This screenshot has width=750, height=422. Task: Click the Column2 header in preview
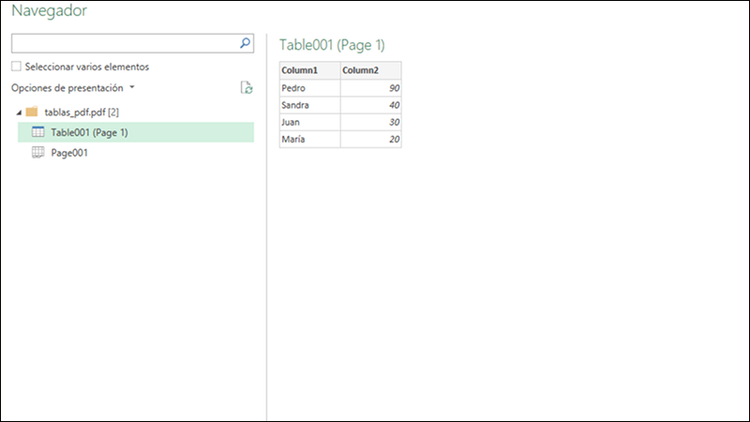coord(371,71)
